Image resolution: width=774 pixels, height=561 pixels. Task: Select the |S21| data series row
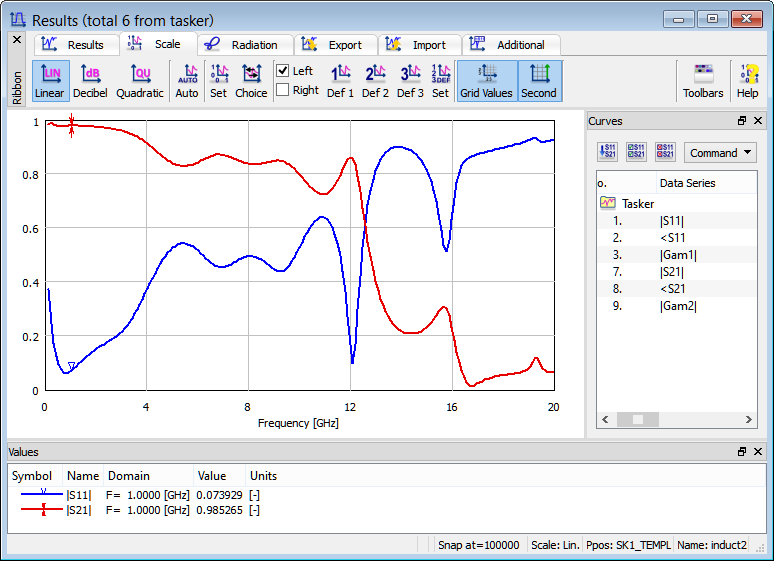tap(672, 271)
